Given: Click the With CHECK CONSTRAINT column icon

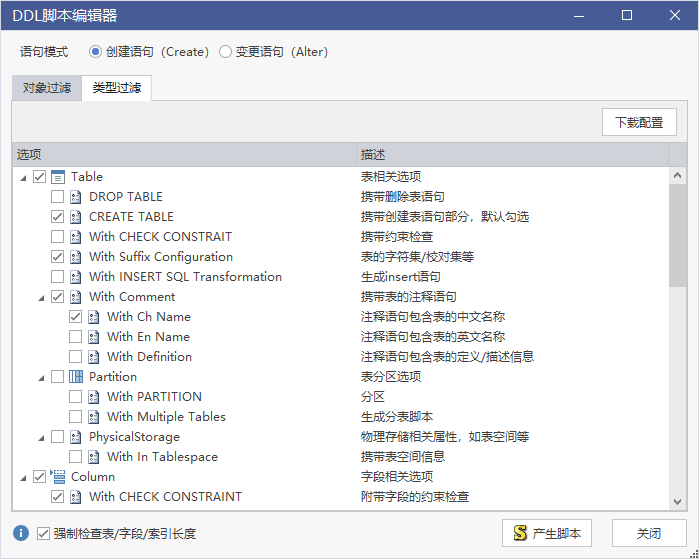Looking at the screenshot, I should pyautogui.click(x=76, y=497).
